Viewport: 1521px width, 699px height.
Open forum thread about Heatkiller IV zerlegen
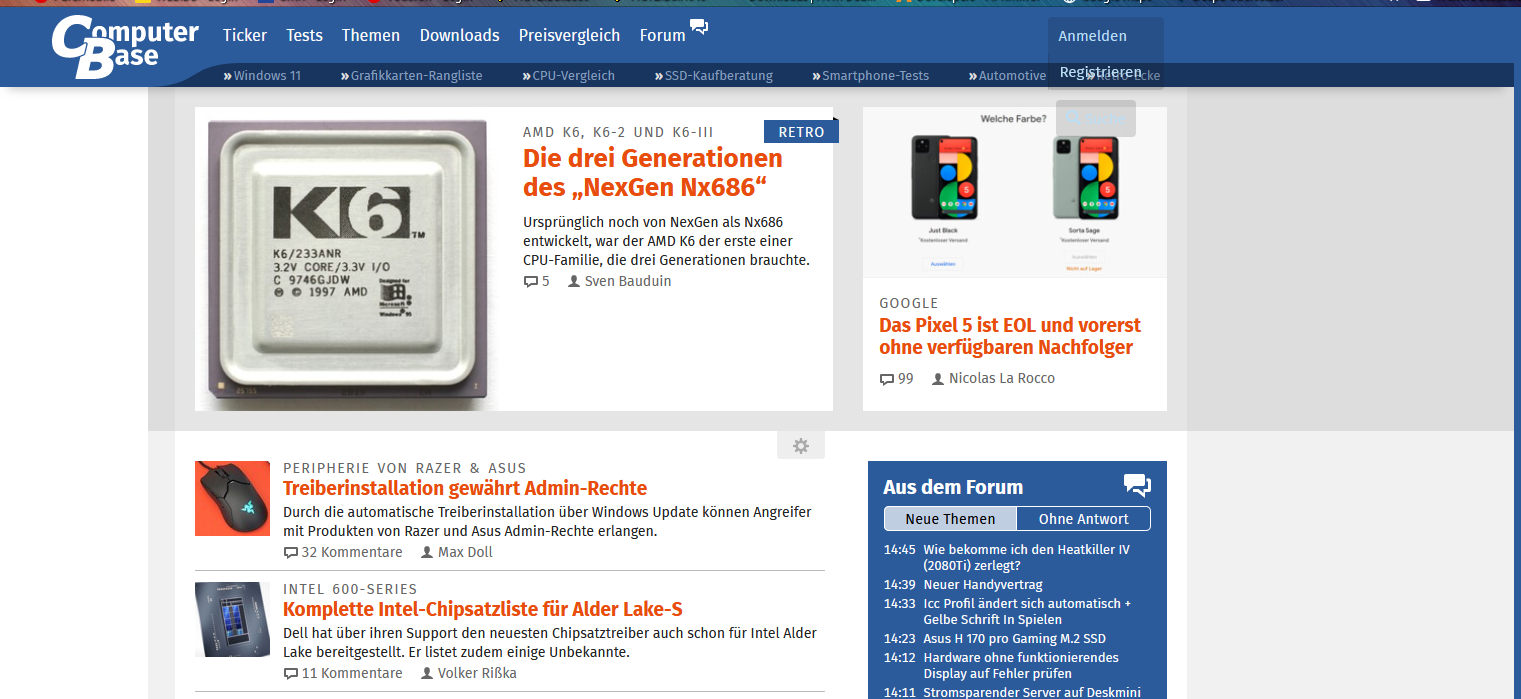pos(1027,558)
